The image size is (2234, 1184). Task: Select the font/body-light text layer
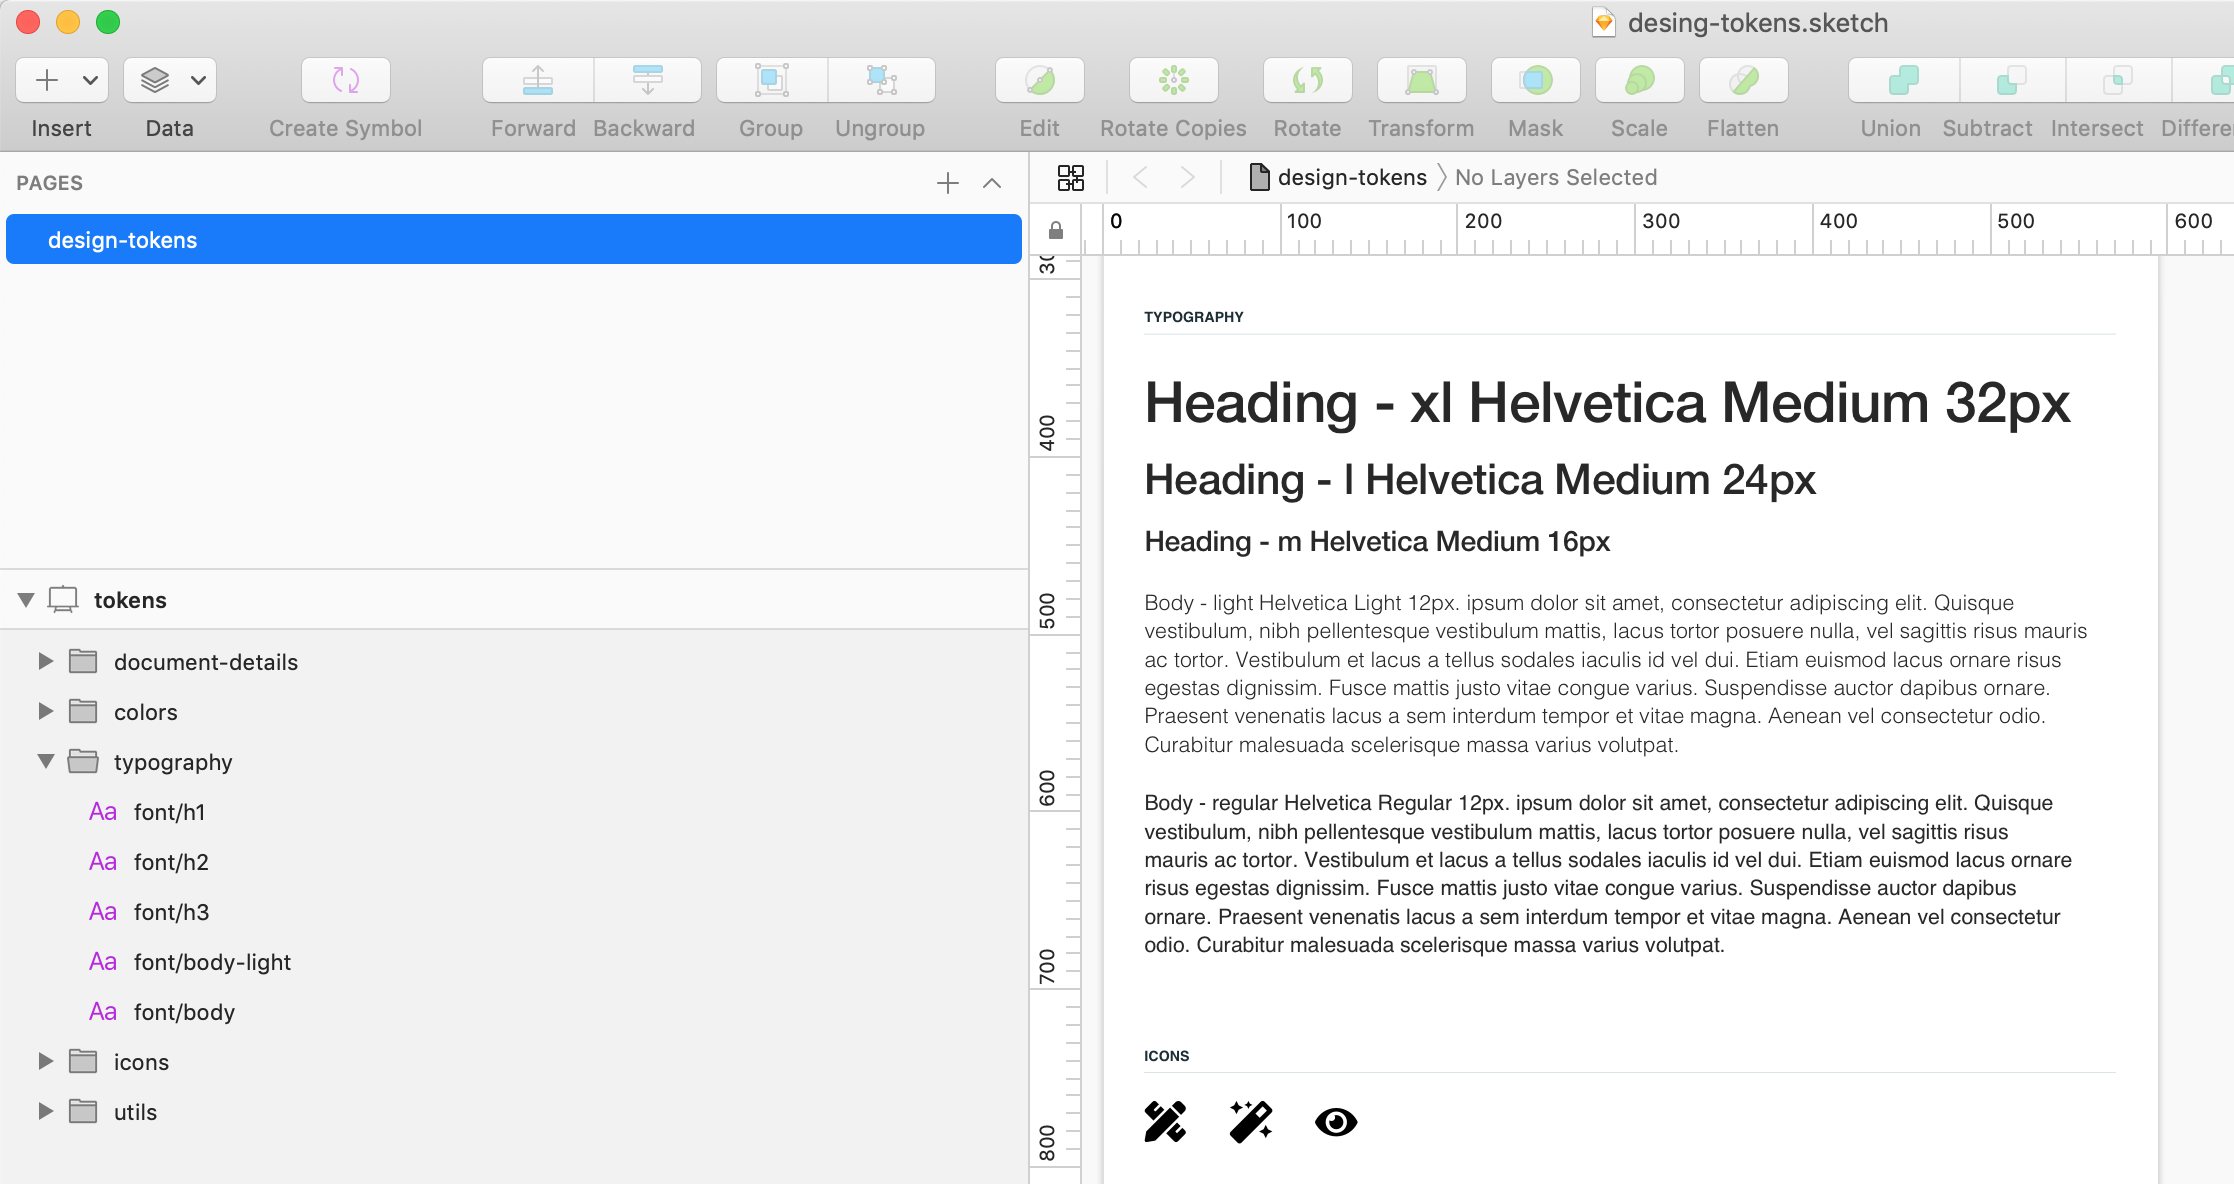(212, 962)
